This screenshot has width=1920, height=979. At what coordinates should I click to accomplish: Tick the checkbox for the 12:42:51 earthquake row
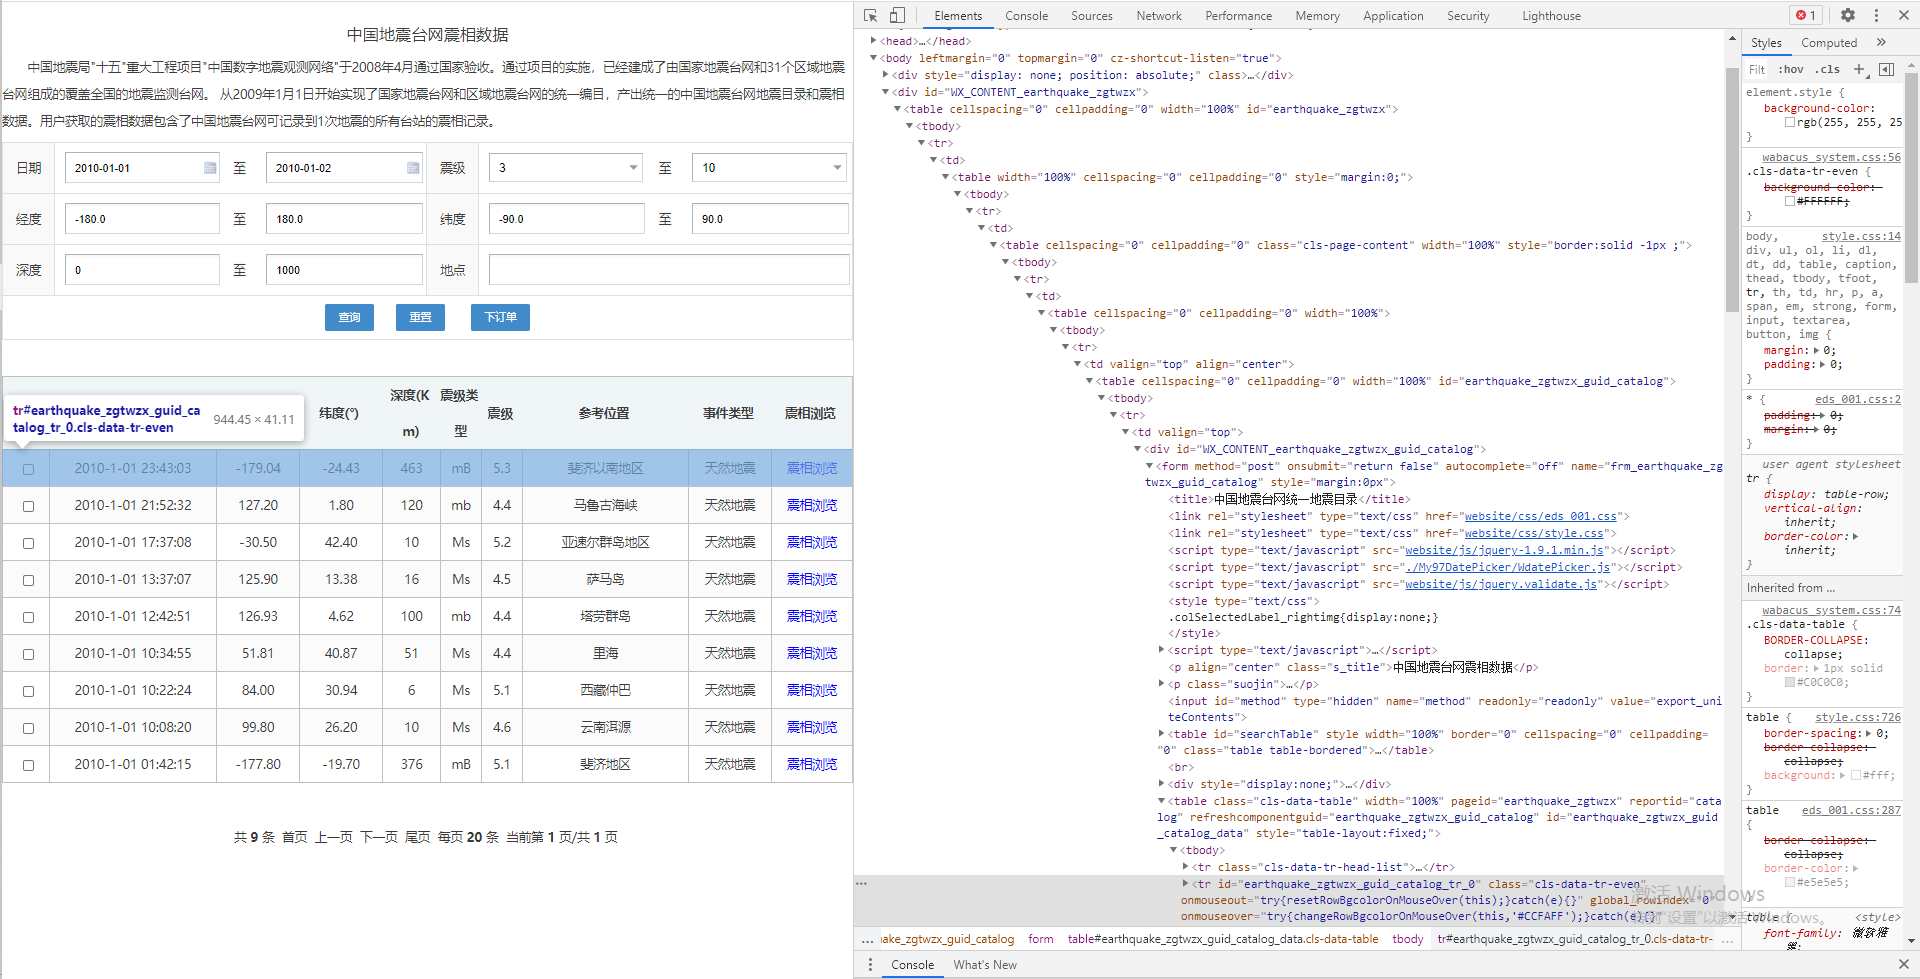click(x=28, y=617)
